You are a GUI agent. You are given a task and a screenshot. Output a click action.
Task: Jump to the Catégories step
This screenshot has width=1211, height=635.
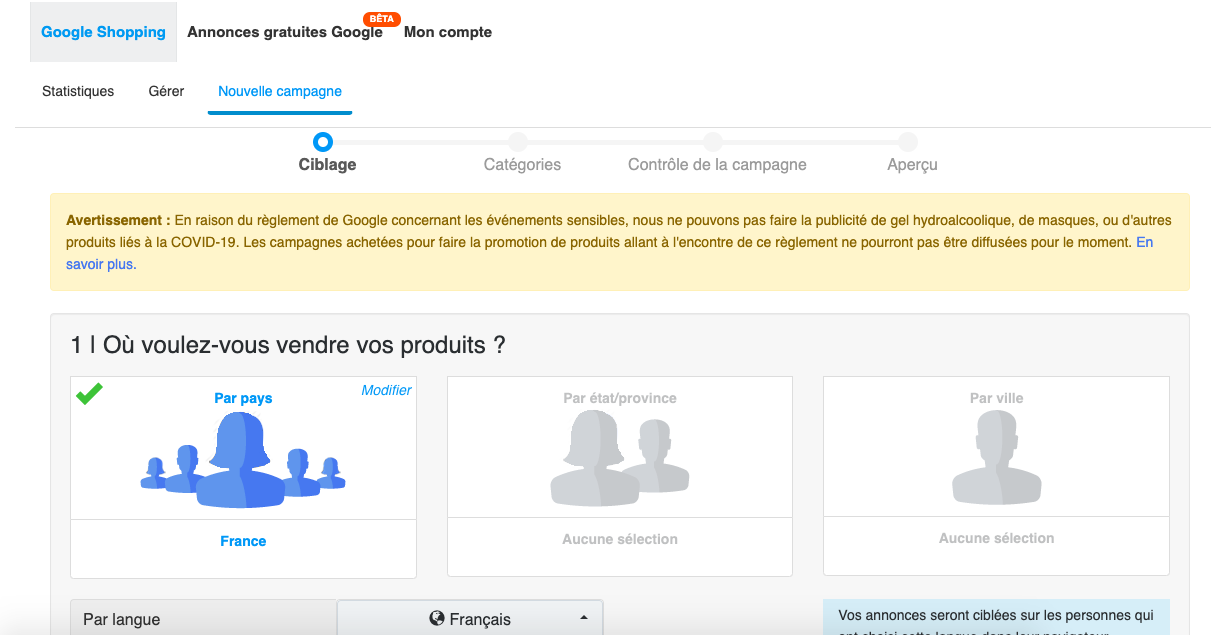[x=517, y=142]
